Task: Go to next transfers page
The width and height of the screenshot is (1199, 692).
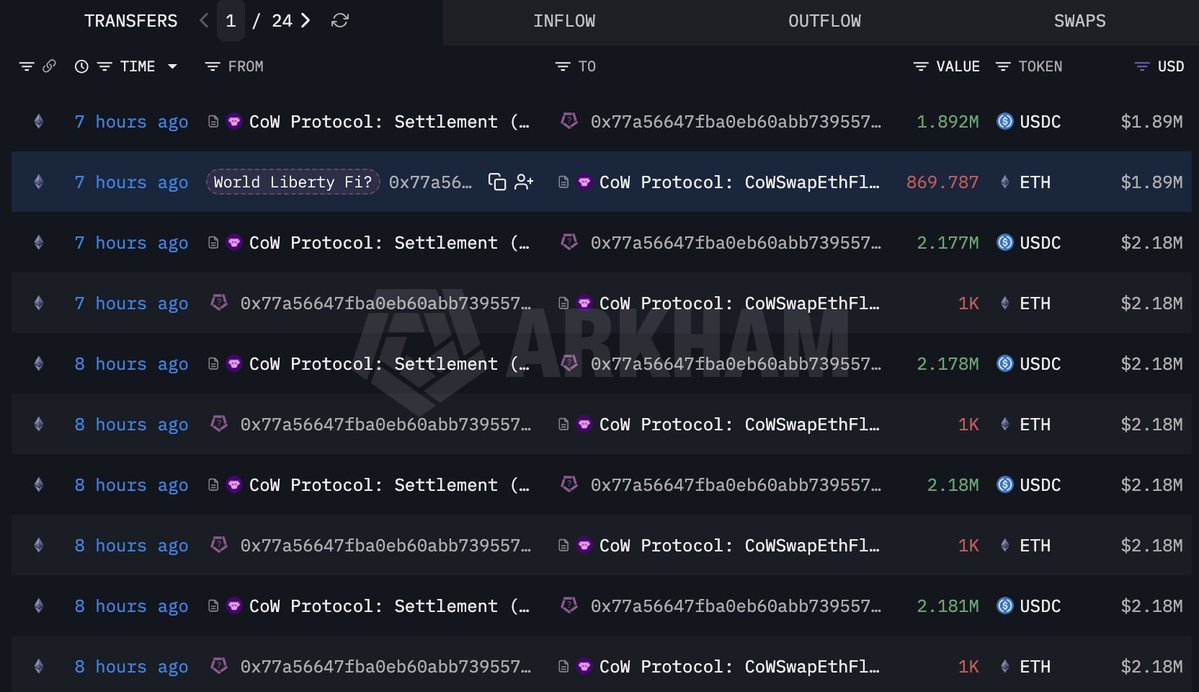Action: tap(305, 21)
